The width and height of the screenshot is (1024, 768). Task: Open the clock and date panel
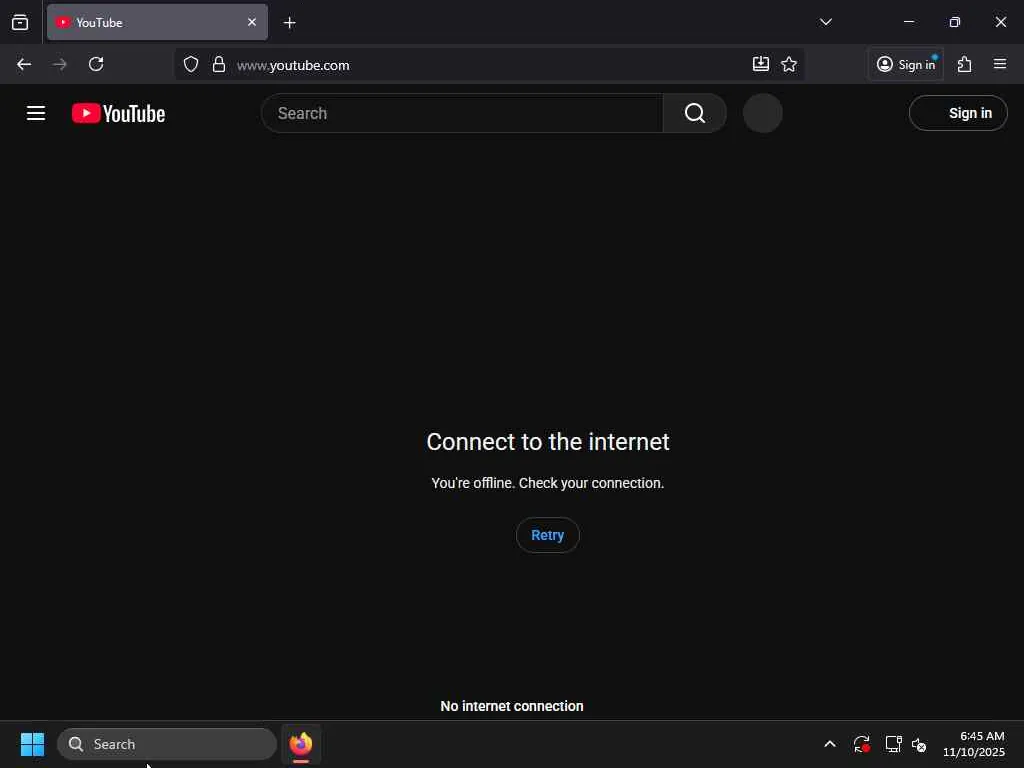(x=974, y=744)
